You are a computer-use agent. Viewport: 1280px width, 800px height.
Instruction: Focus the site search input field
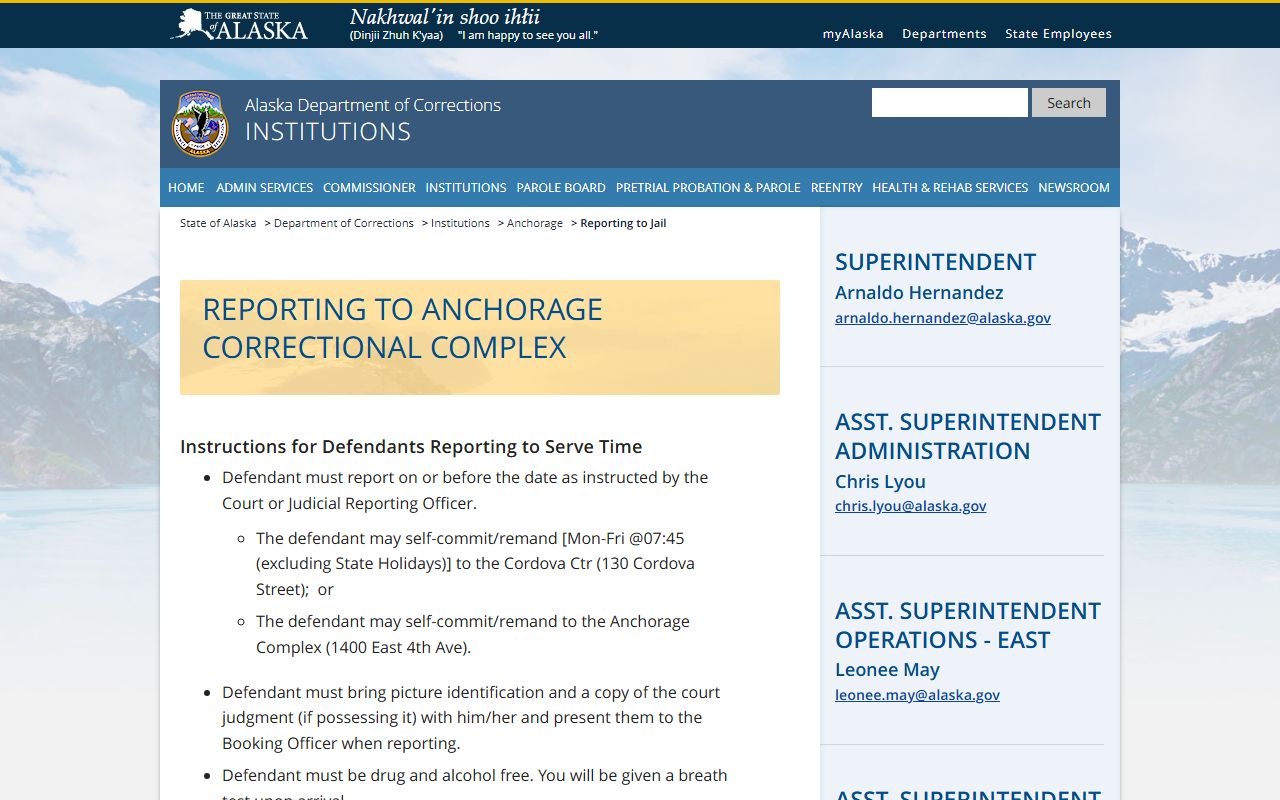(950, 103)
